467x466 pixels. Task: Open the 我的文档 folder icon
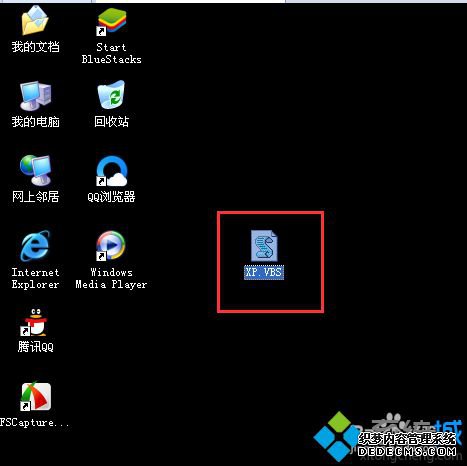pyautogui.click(x=35, y=20)
